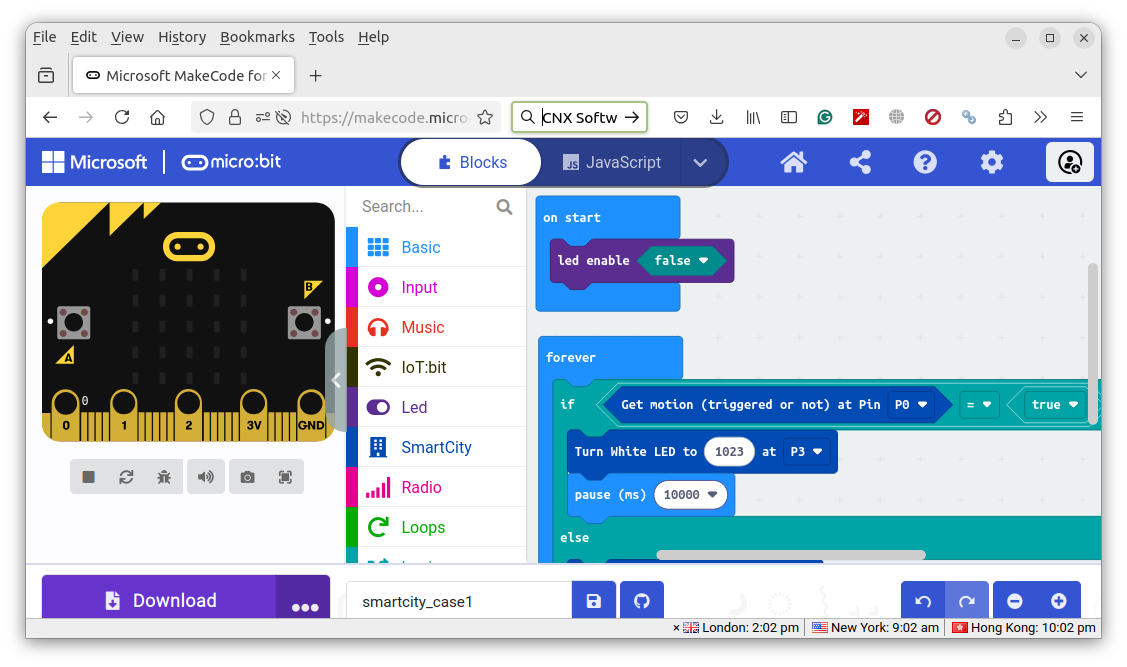The height and width of the screenshot is (667, 1127).
Task: Open the Tools menu
Action: (326, 37)
